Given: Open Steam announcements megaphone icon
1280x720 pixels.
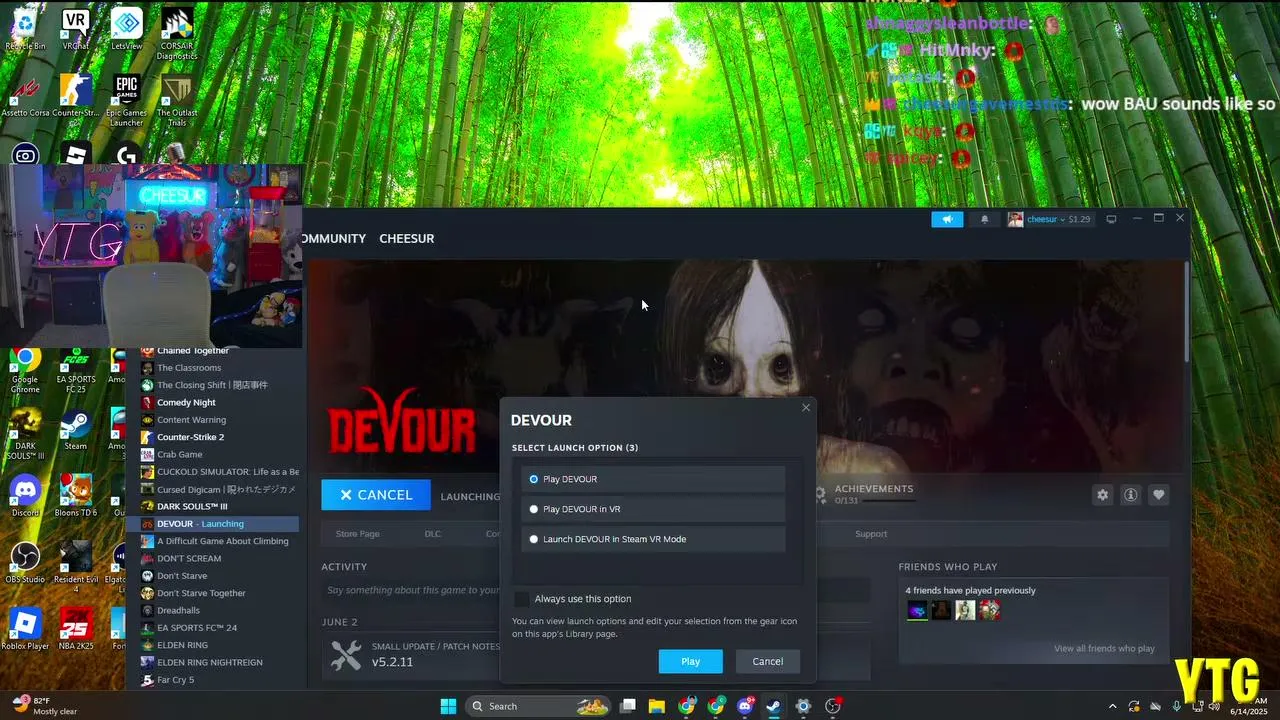Looking at the screenshot, I should [947, 219].
